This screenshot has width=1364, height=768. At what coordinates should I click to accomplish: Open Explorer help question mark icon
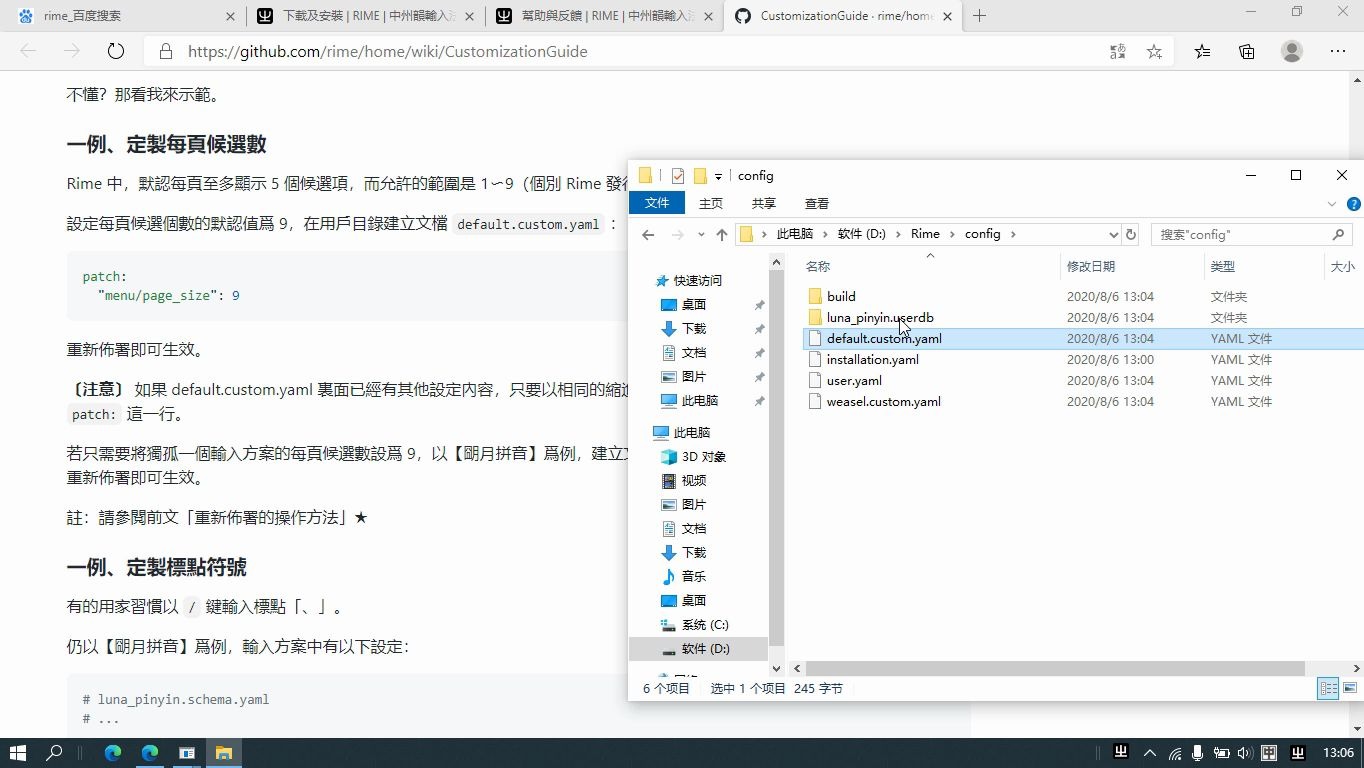coord(1353,204)
